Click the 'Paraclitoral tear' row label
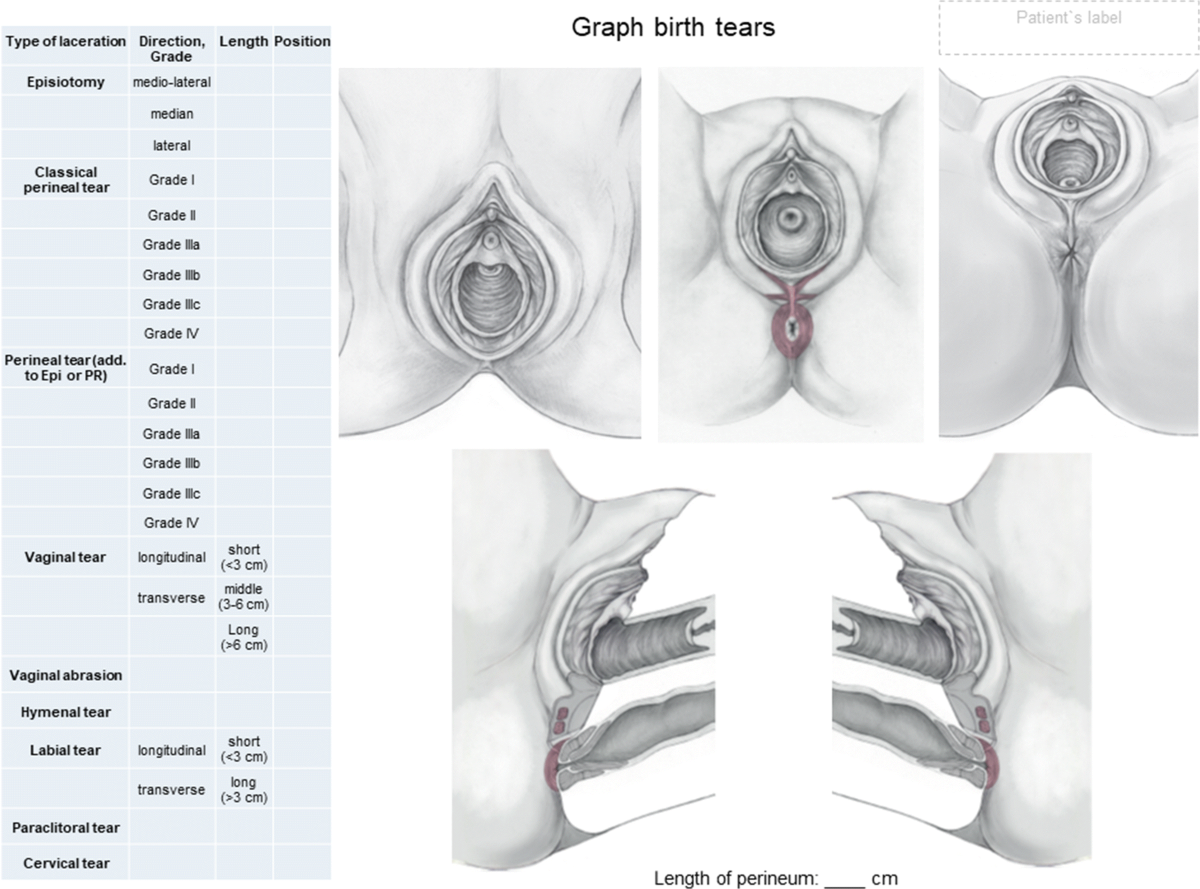 click(66, 828)
